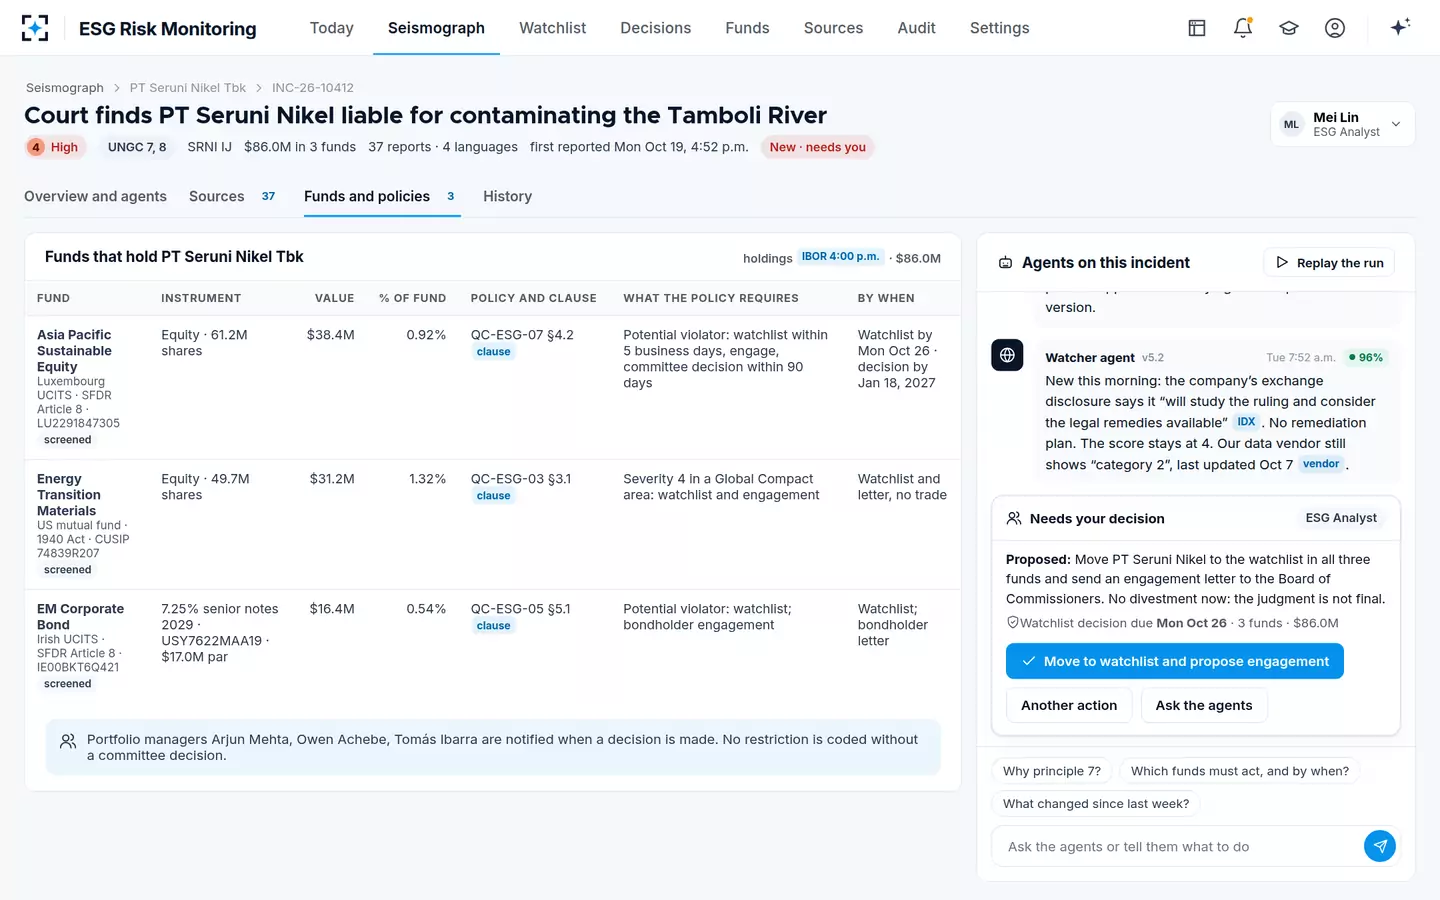Go to the Decisions tab
This screenshot has width=1440, height=900.
coord(655,28)
